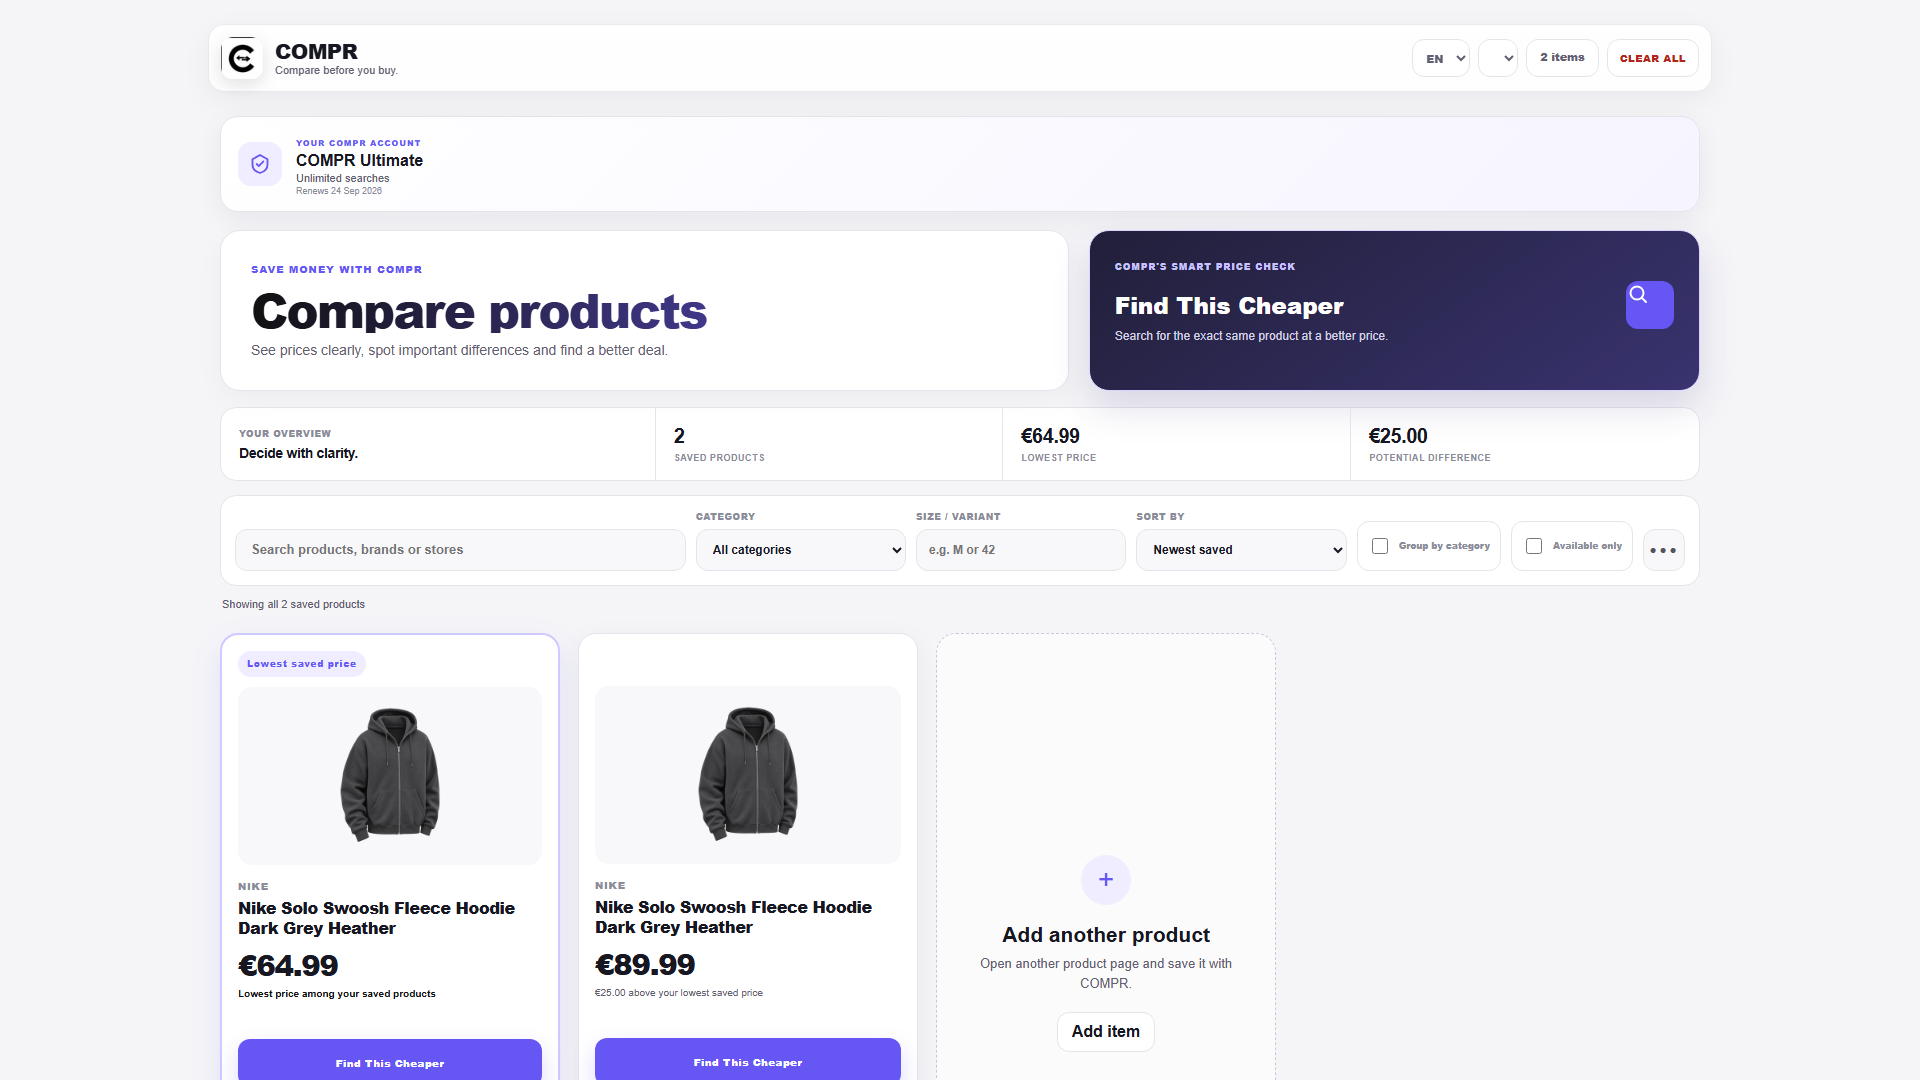Image resolution: width=1920 pixels, height=1080 pixels.
Task: Click the COMPR logo icon
Action: point(241,58)
